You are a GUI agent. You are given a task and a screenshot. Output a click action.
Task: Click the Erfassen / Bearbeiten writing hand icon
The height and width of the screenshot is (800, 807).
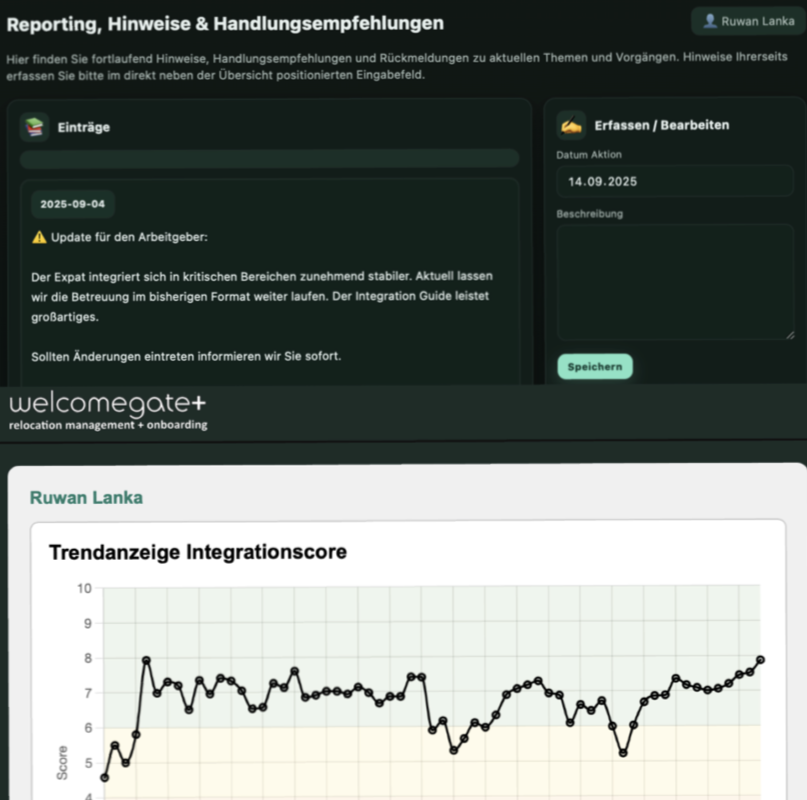click(571, 125)
